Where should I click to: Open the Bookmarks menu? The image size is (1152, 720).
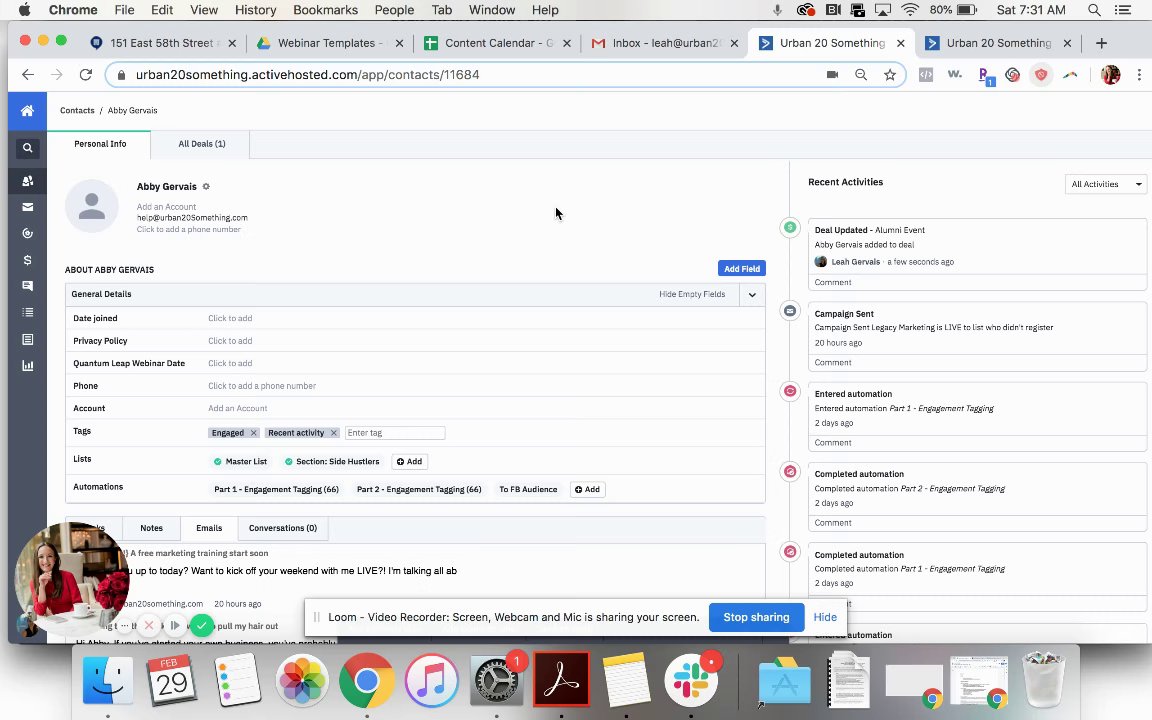(325, 10)
